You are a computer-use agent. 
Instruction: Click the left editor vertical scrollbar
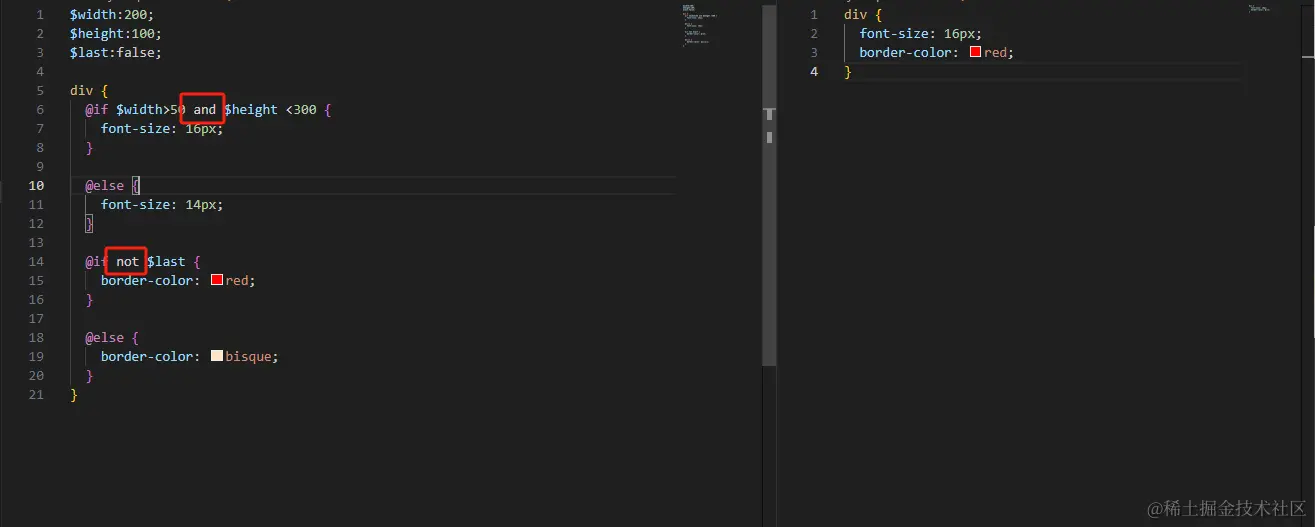click(x=769, y=185)
